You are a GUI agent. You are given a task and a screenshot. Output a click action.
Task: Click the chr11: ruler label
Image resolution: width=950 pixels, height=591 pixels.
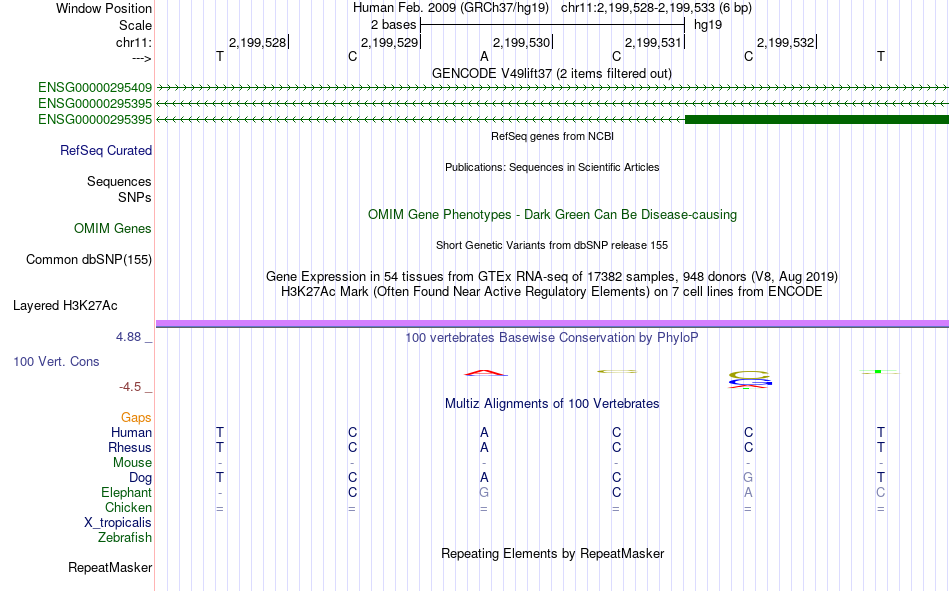point(134,42)
